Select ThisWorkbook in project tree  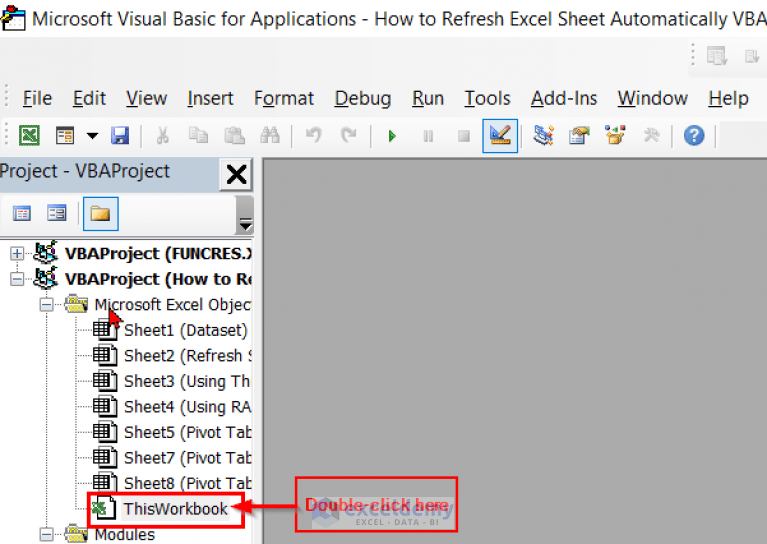pyautogui.click(x=175, y=509)
